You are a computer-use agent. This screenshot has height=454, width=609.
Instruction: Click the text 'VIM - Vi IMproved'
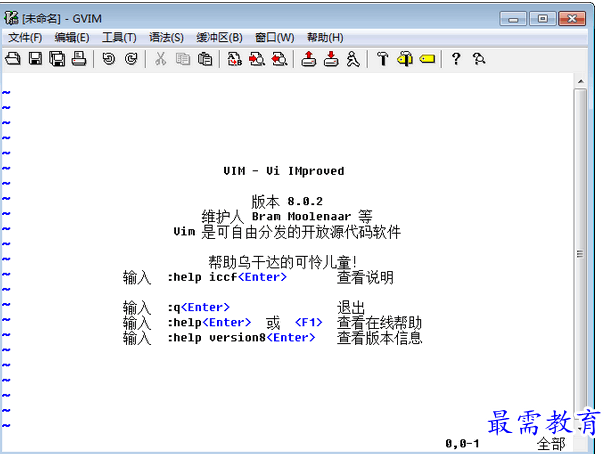[x=284, y=171]
